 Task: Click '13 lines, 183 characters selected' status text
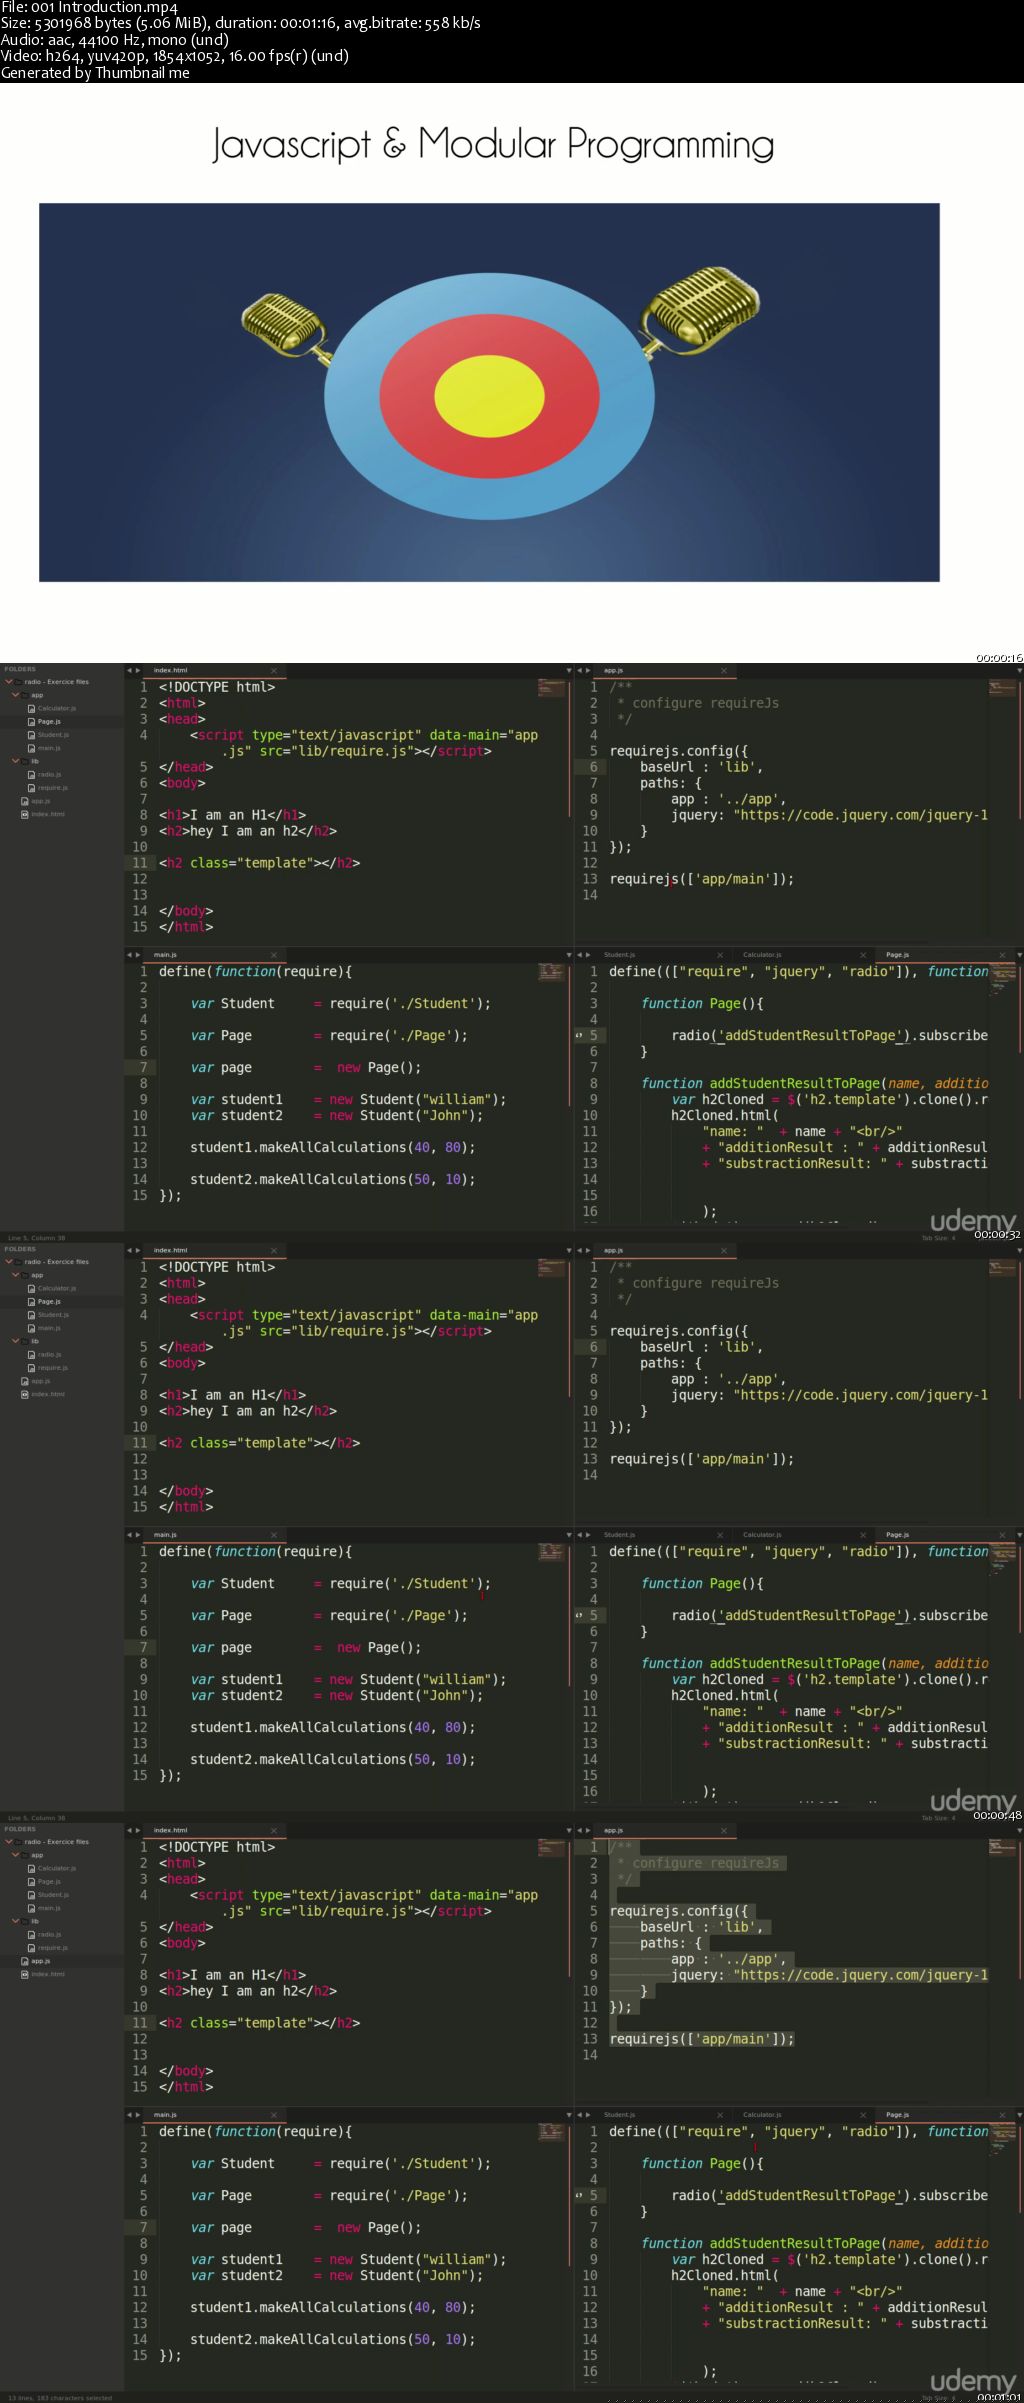pos(60,2398)
